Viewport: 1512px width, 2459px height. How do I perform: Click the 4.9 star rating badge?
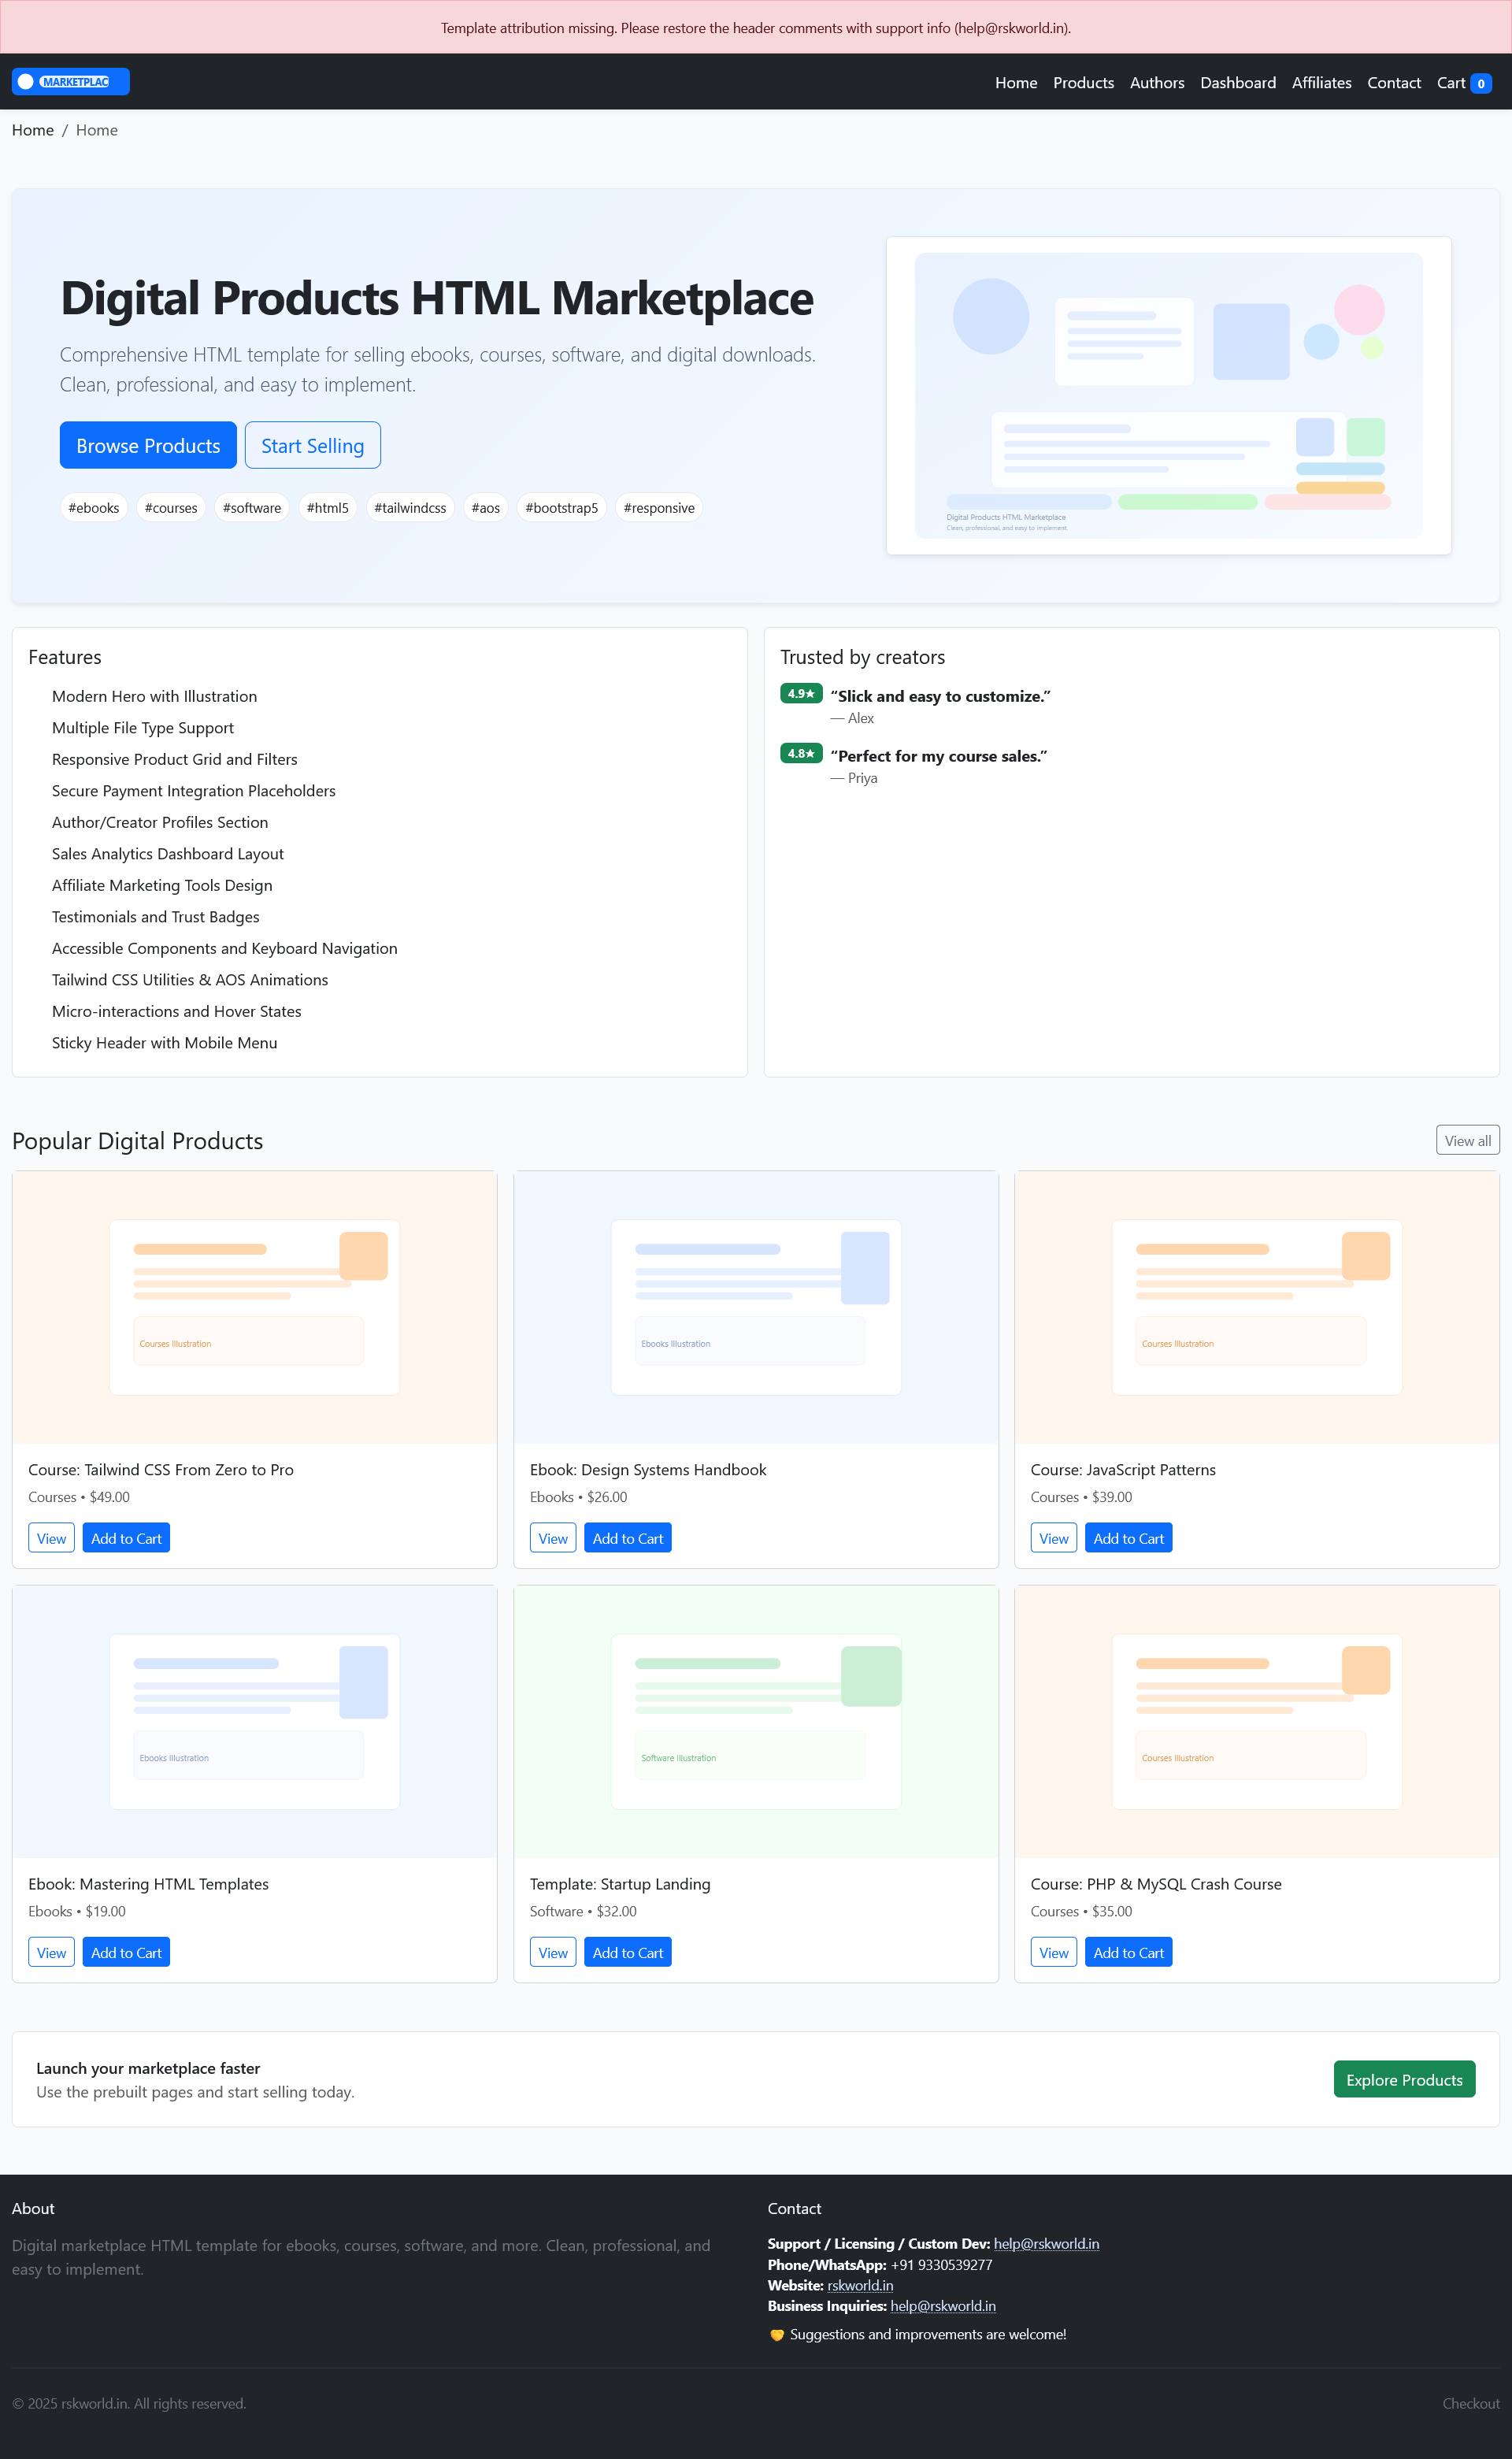pos(801,693)
